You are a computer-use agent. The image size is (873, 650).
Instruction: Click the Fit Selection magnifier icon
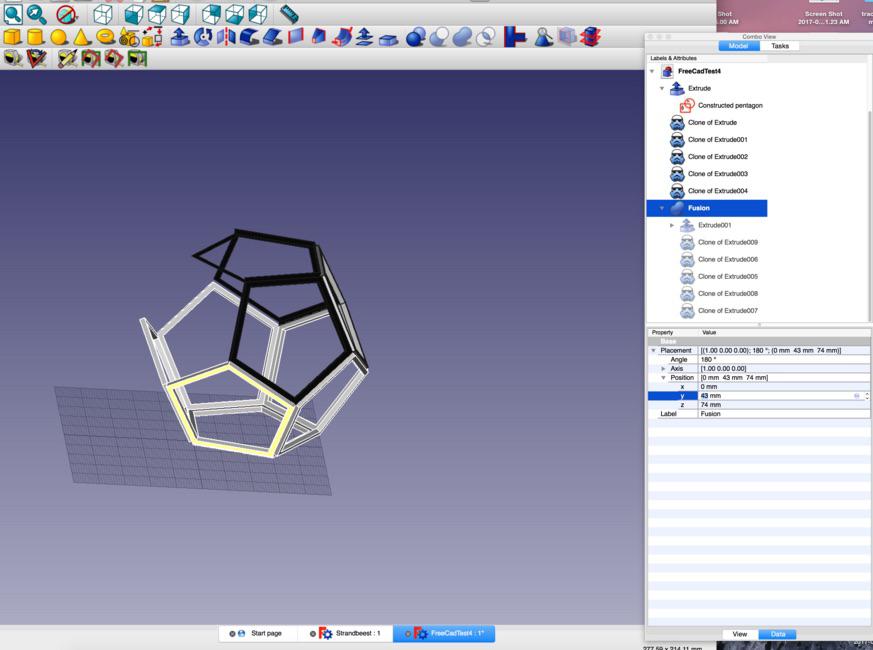point(37,14)
